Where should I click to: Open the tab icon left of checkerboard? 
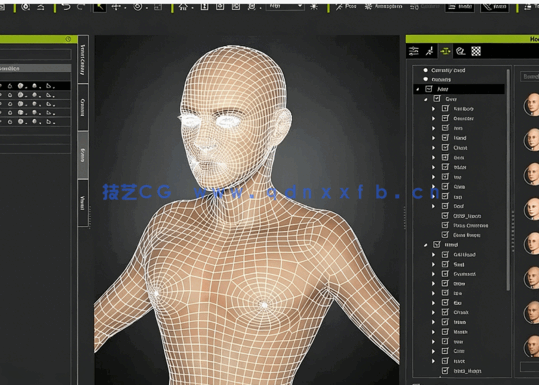[x=461, y=52]
